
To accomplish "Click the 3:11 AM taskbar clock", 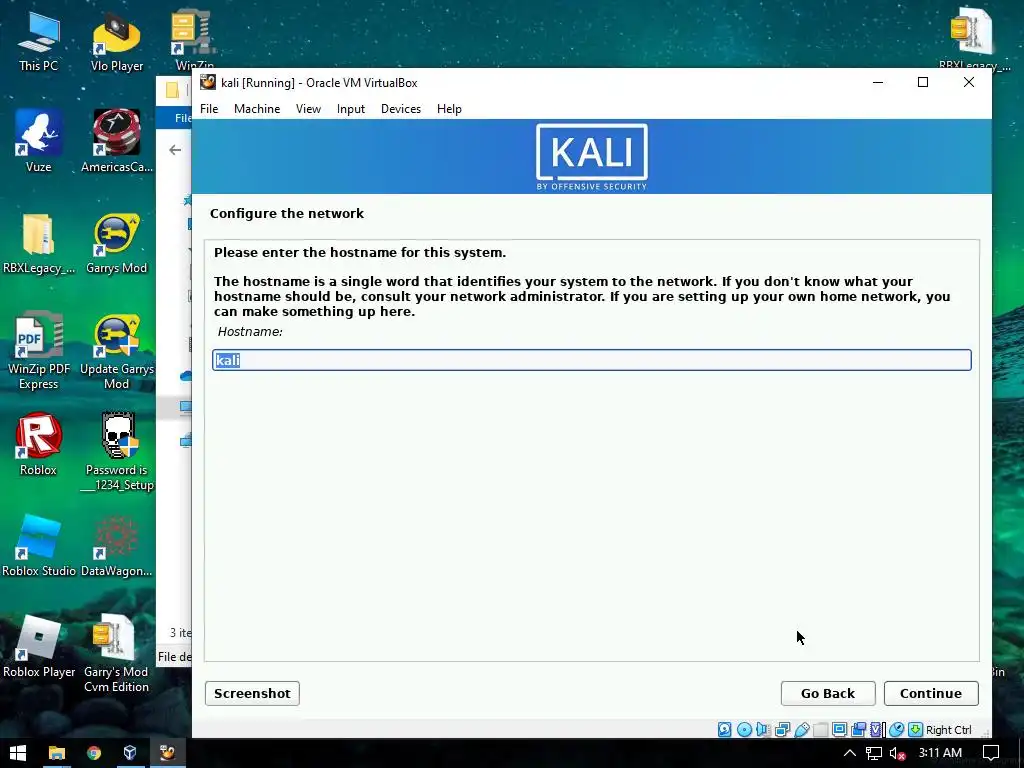I will point(940,753).
